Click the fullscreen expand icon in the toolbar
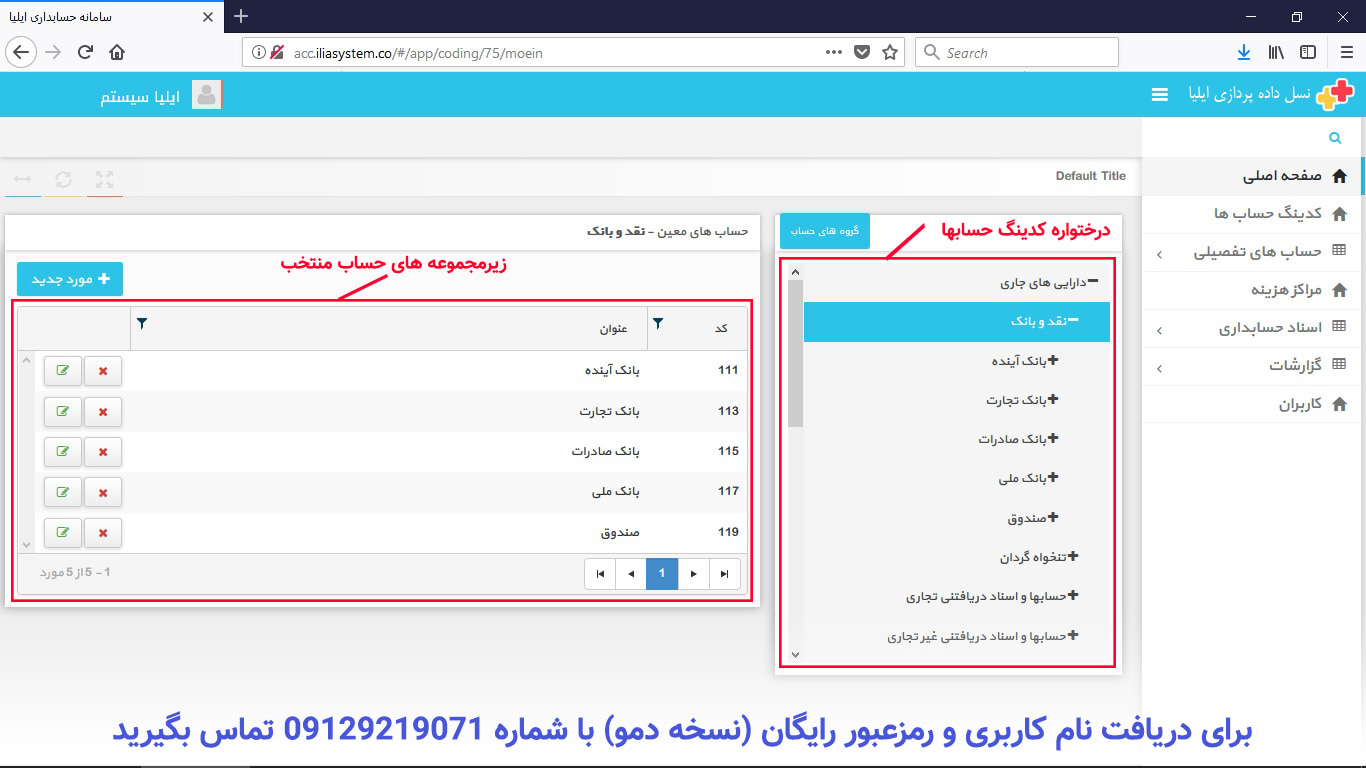 (104, 180)
